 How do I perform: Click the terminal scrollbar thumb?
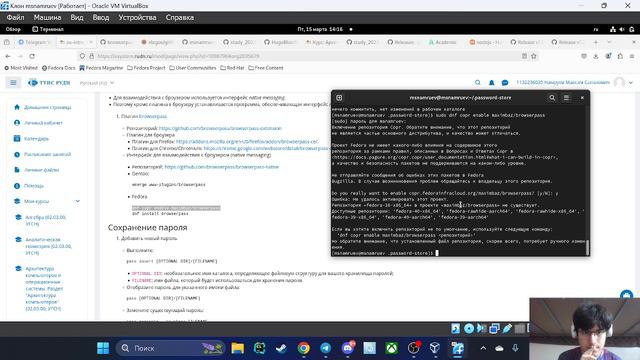click(587, 247)
